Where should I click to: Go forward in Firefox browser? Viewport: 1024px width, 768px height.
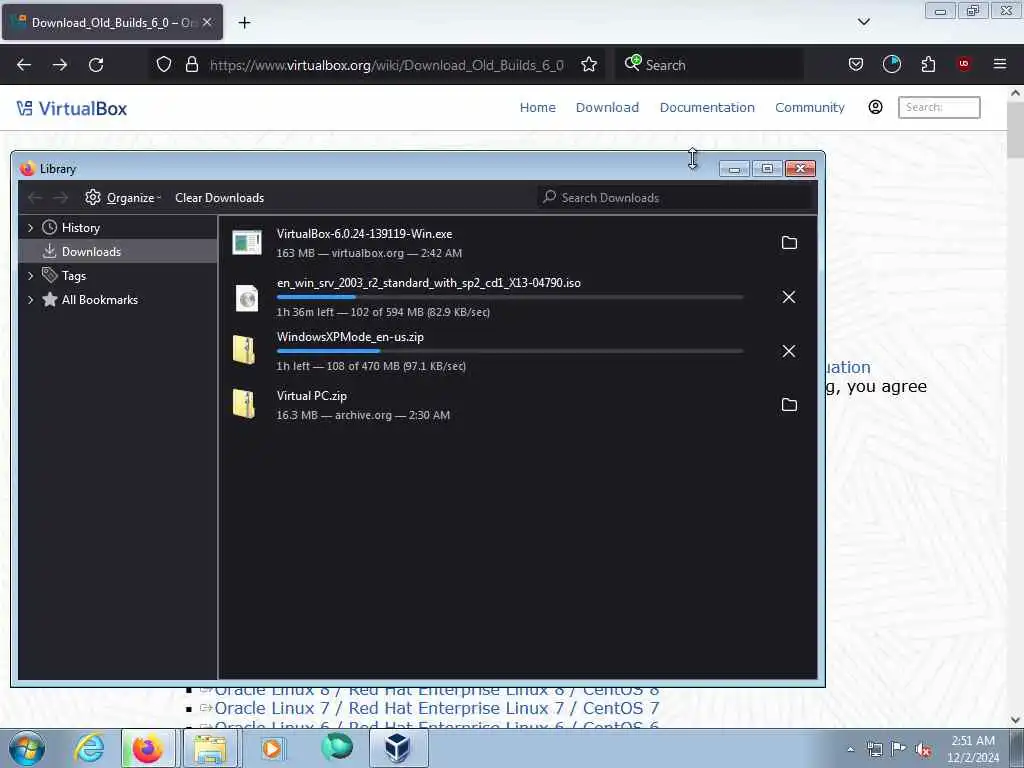coord(60,65)
